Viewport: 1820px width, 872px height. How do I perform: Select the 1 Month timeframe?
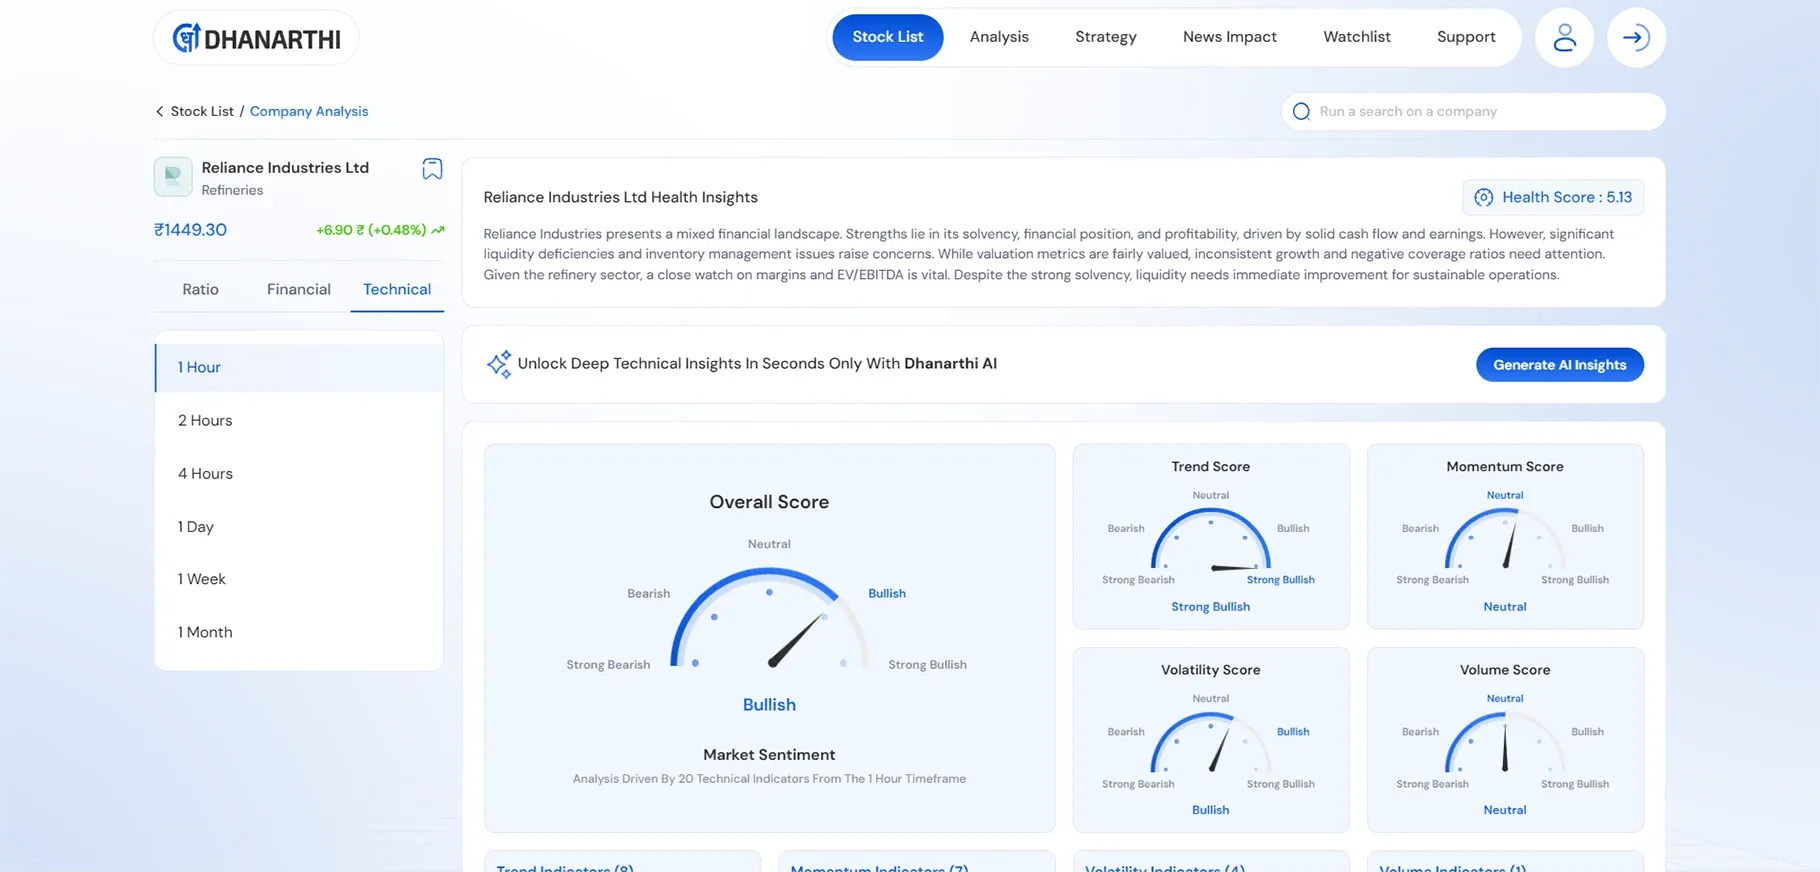(299, 632)
